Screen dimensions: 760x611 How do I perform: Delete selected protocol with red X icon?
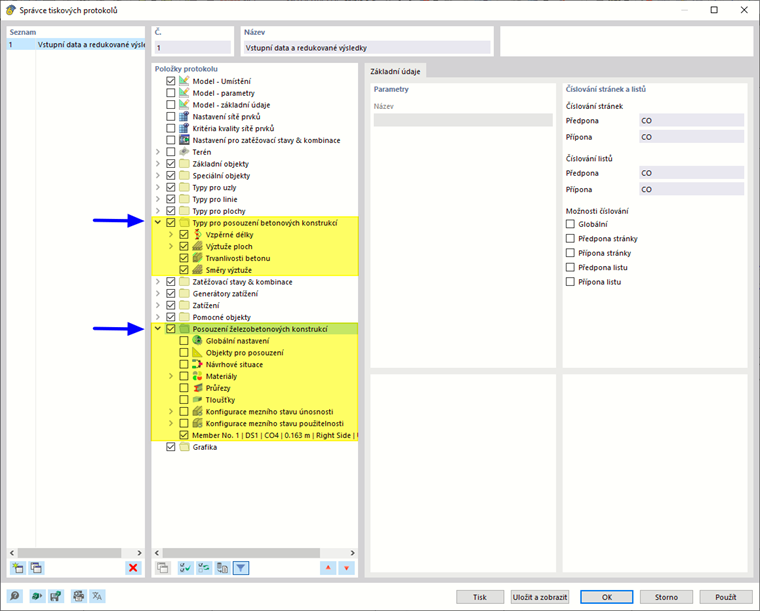click(x=133, y=568)
